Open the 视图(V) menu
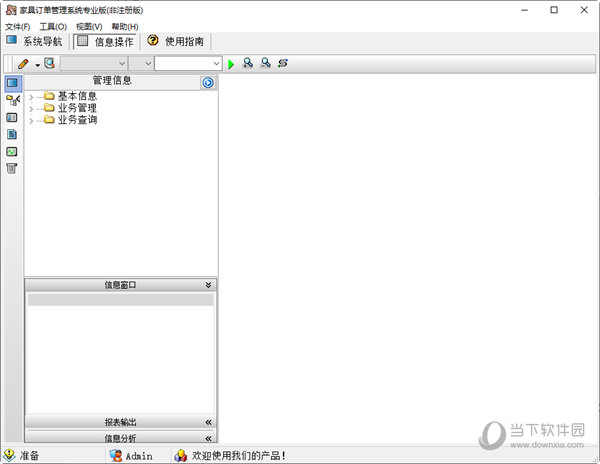Viewport: 600px width, 464px height. click(x=89, y=27)
